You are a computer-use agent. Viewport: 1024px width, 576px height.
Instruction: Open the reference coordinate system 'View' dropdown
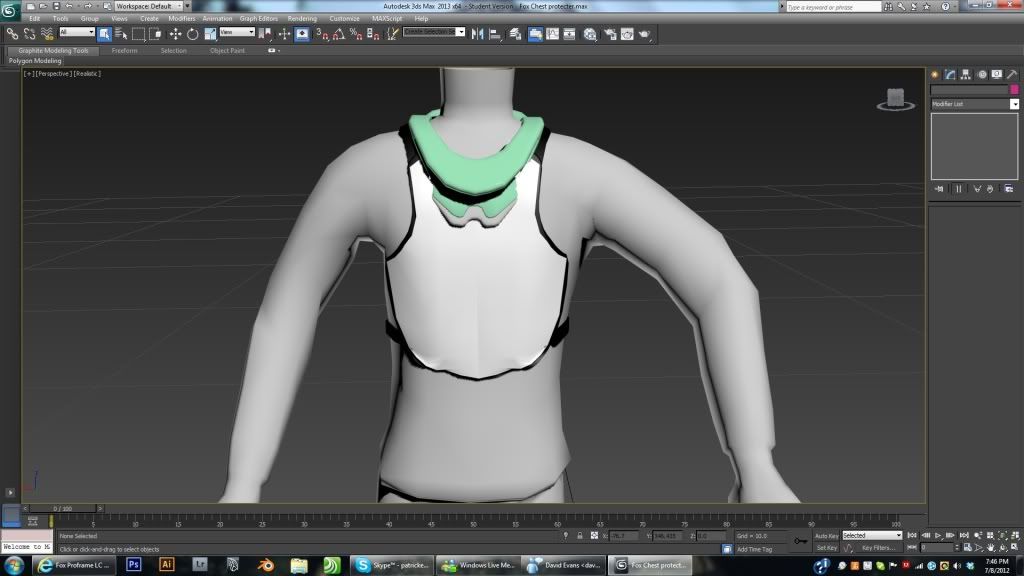click(x=237, y=32)
